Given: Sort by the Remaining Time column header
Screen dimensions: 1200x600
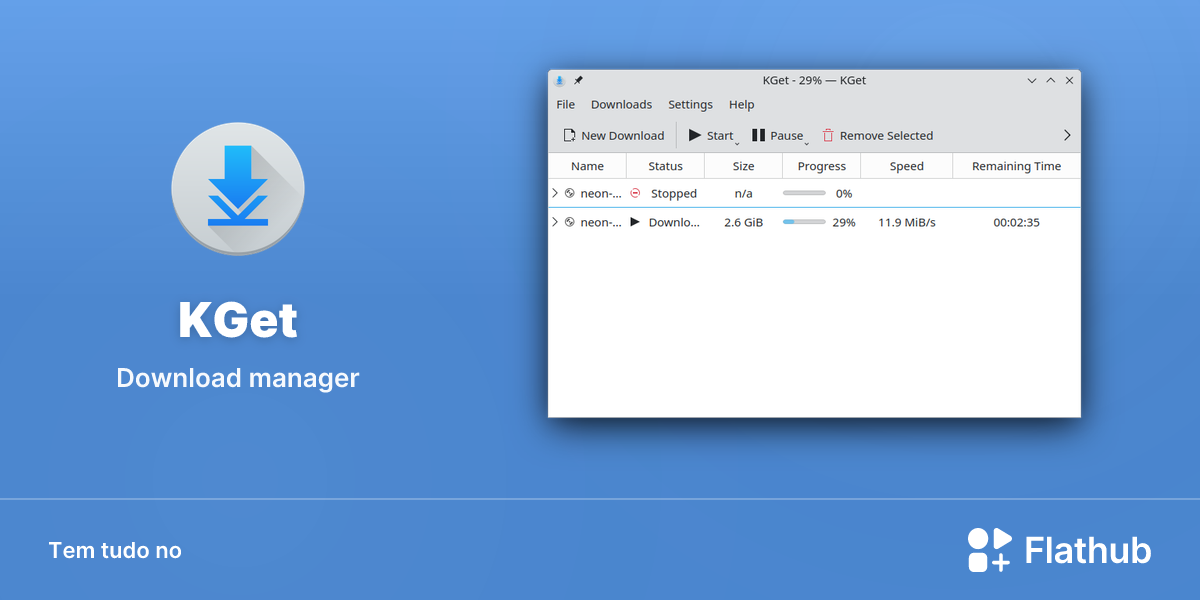Looking at the screenshot, I should point(1017,166).
